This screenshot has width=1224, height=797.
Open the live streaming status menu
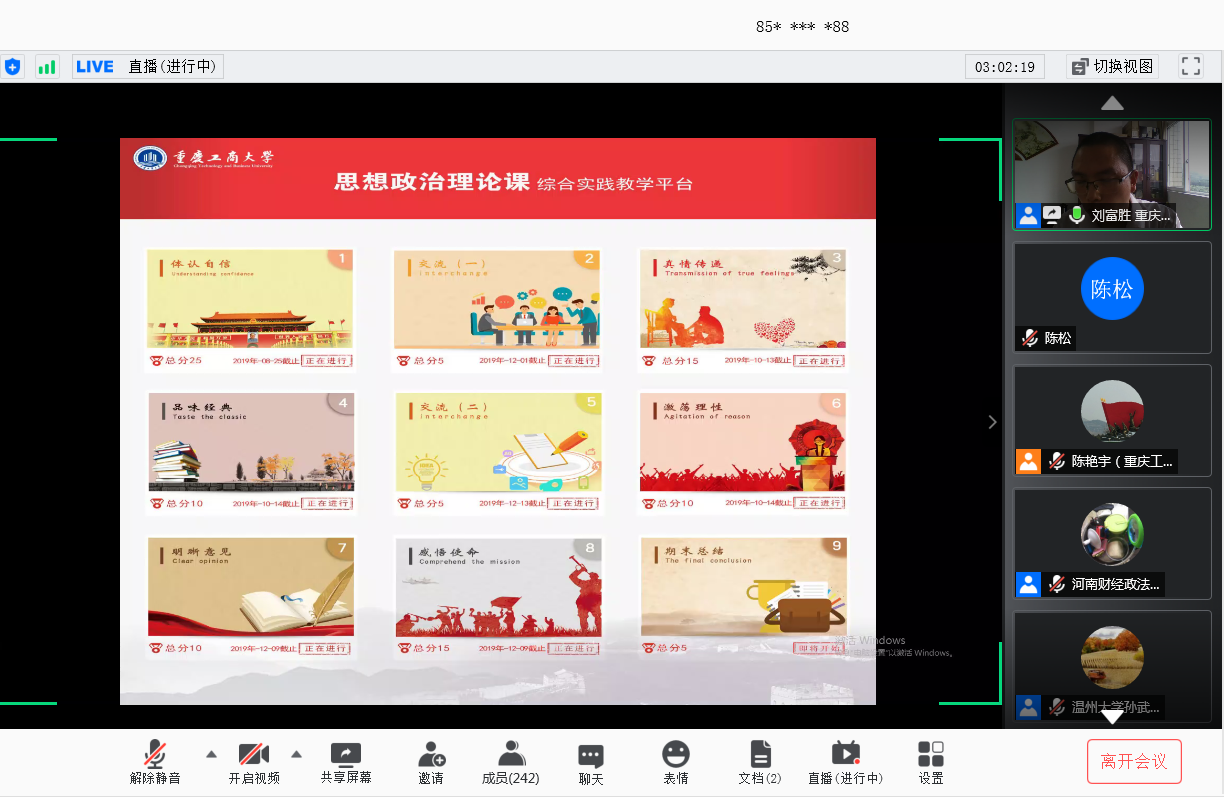[x=846, y=763]
